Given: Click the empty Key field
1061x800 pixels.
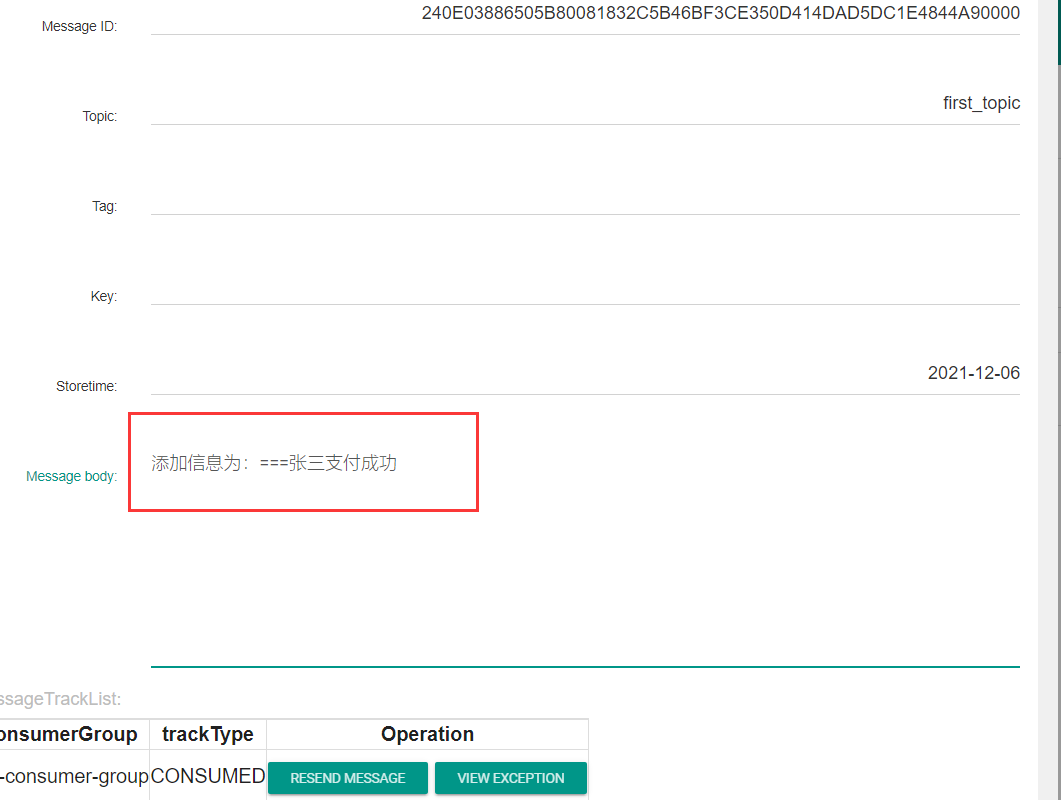Looking at the screenshot, I should (x=585, y=286).
